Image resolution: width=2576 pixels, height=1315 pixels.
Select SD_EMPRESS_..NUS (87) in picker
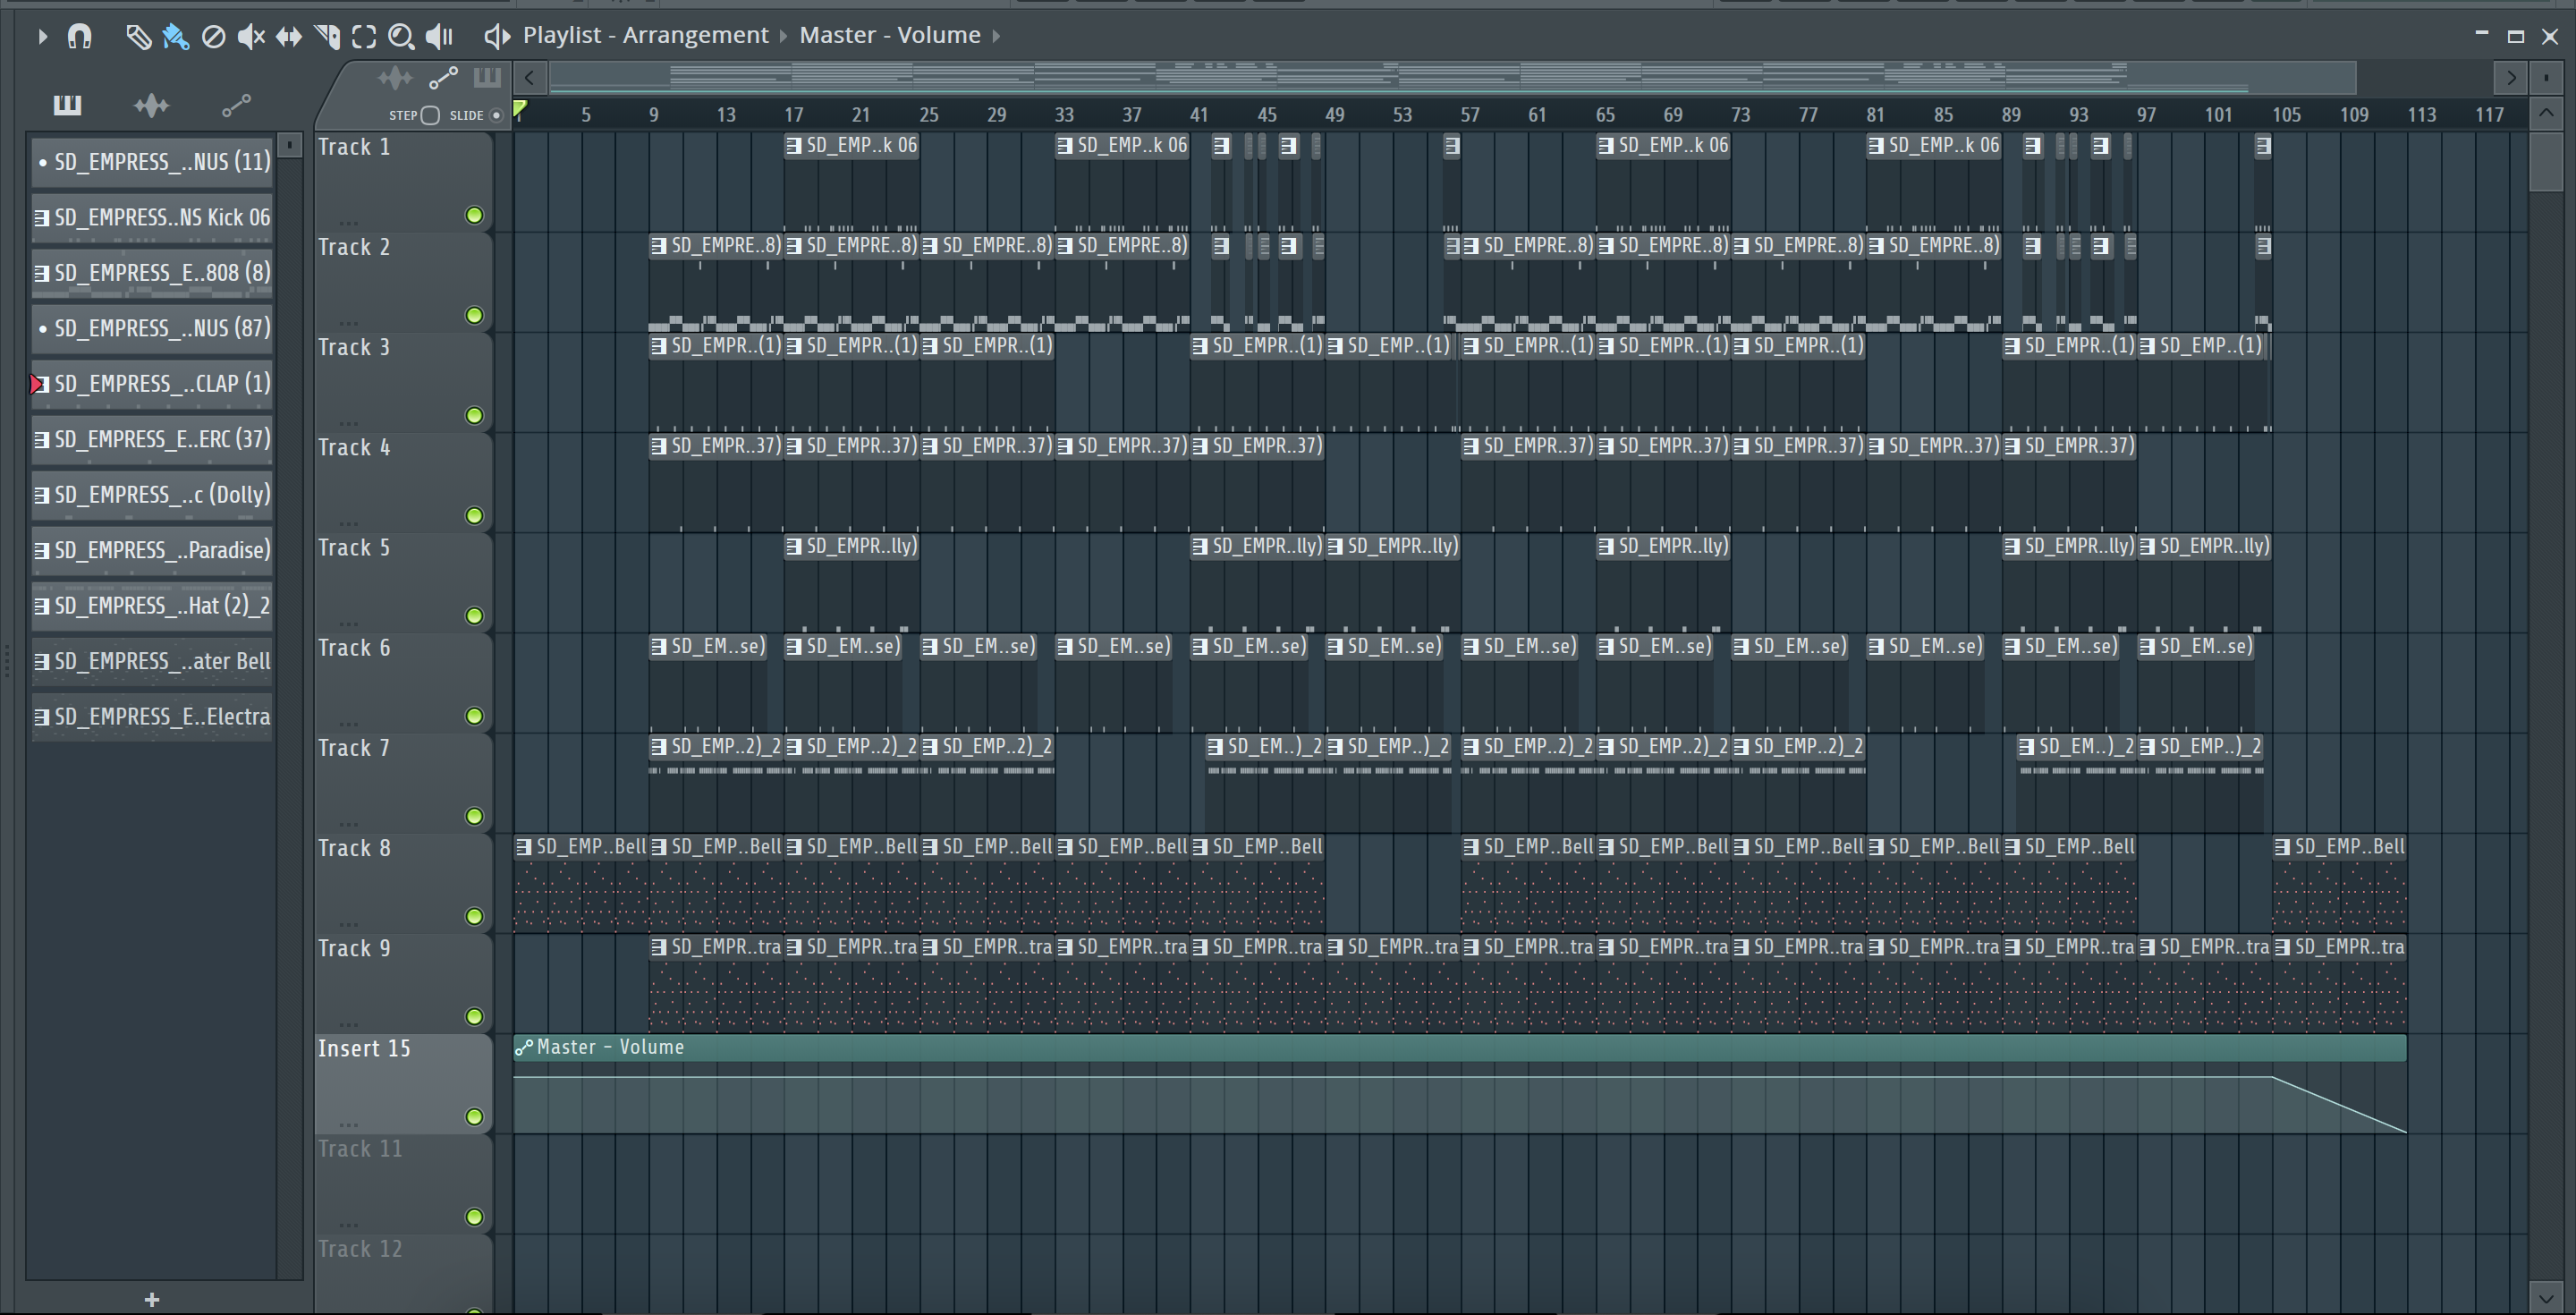tap(152, 328)
